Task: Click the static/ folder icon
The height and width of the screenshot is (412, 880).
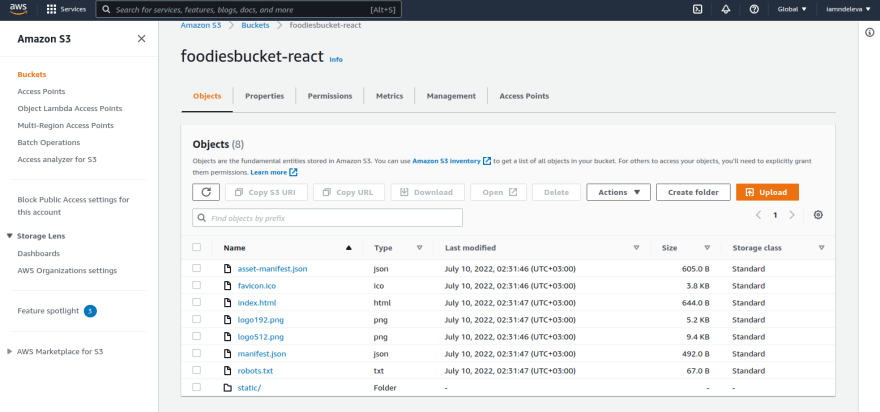Action: [227, 388]
